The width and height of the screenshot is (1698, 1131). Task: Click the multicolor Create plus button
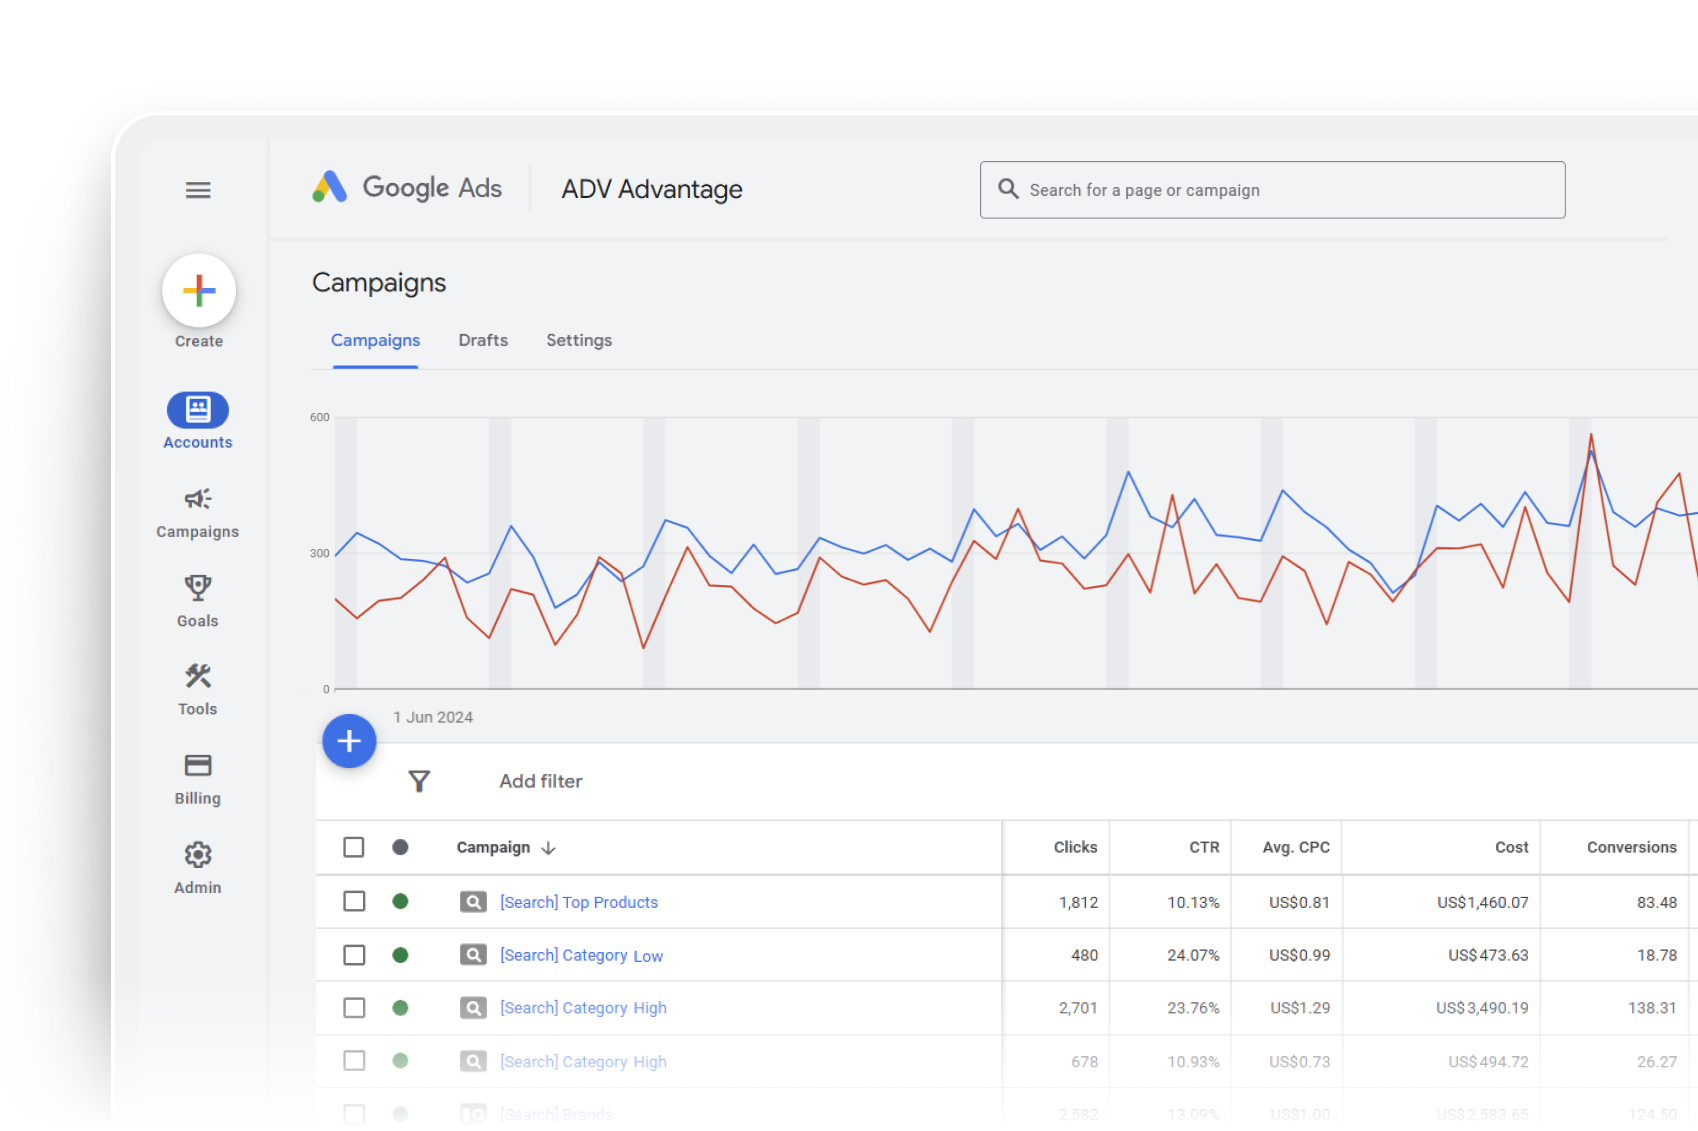199,291
